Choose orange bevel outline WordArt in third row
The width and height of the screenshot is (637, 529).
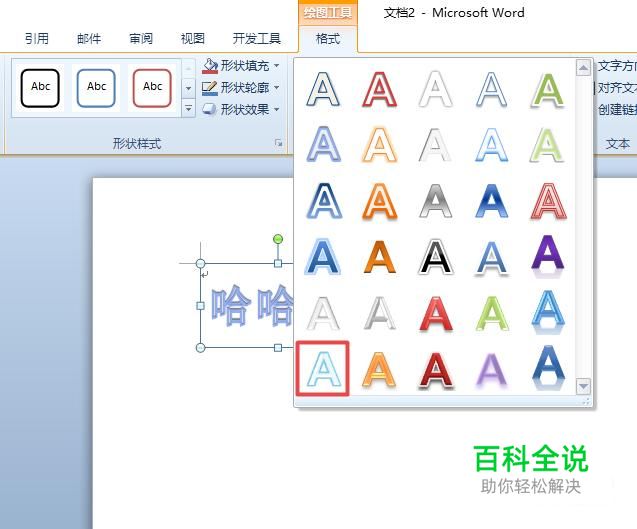click(x=379, y=200)
